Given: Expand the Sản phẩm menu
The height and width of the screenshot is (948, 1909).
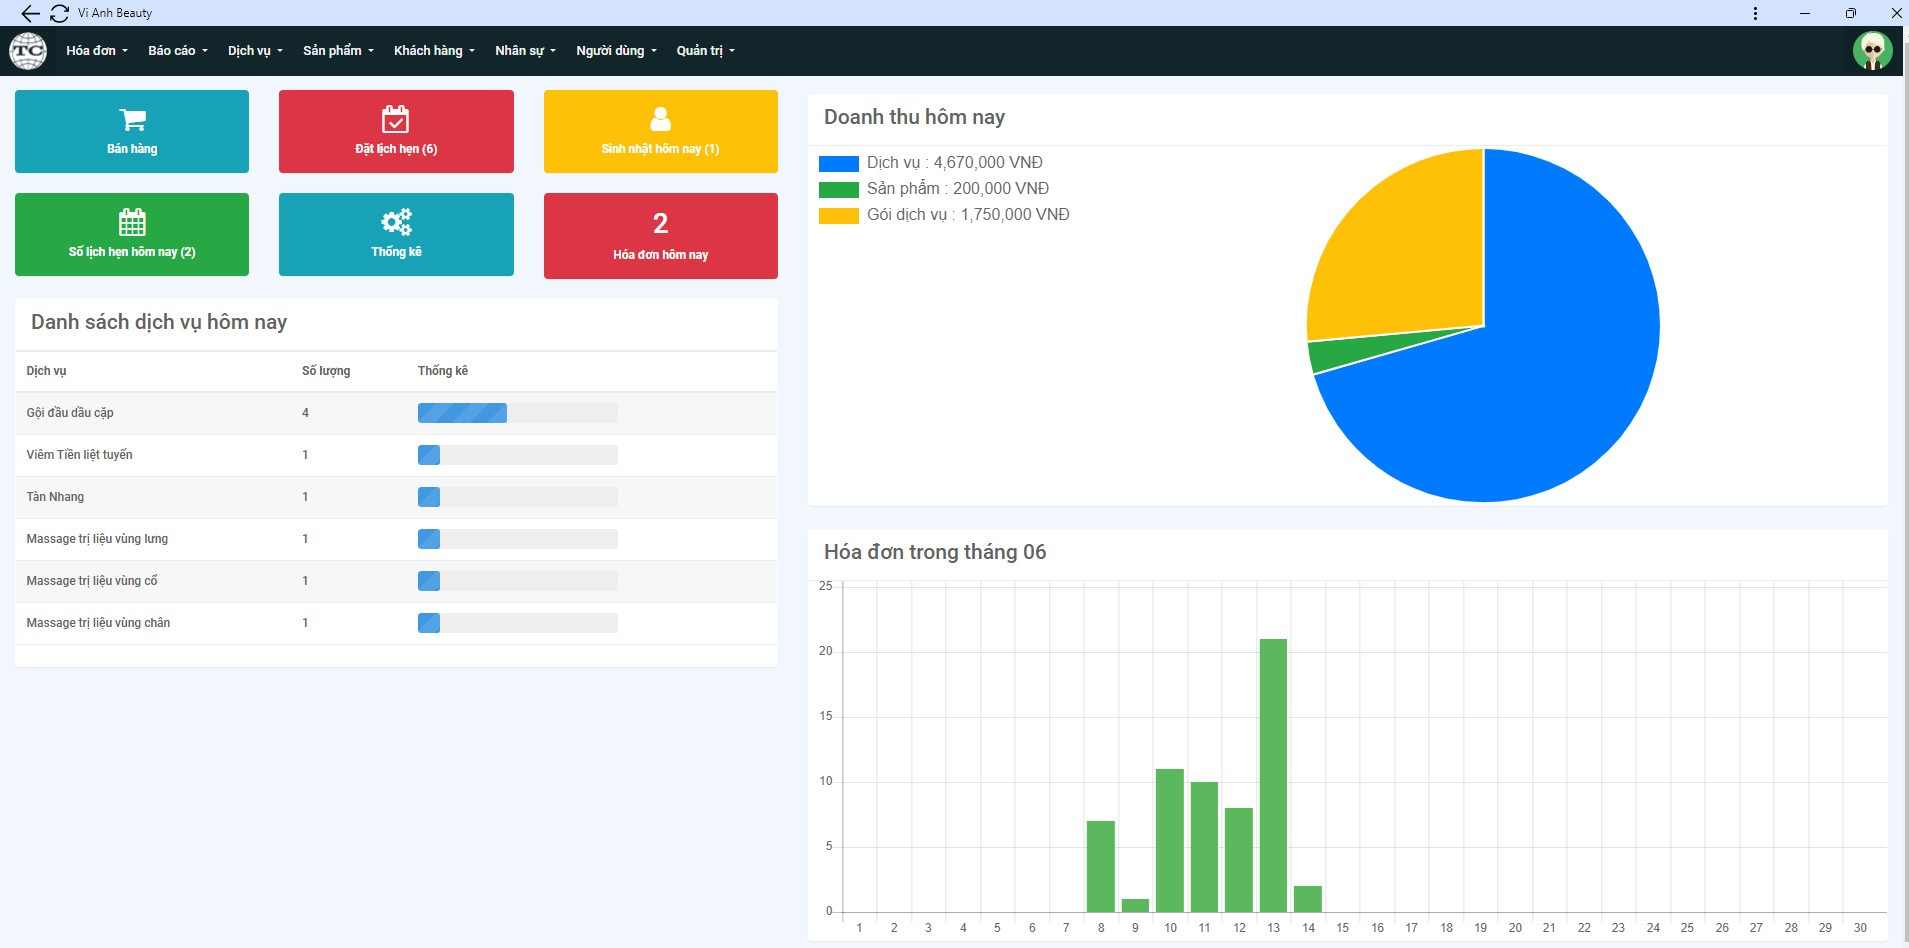Looking at the screenshot, I should point(338,51).
